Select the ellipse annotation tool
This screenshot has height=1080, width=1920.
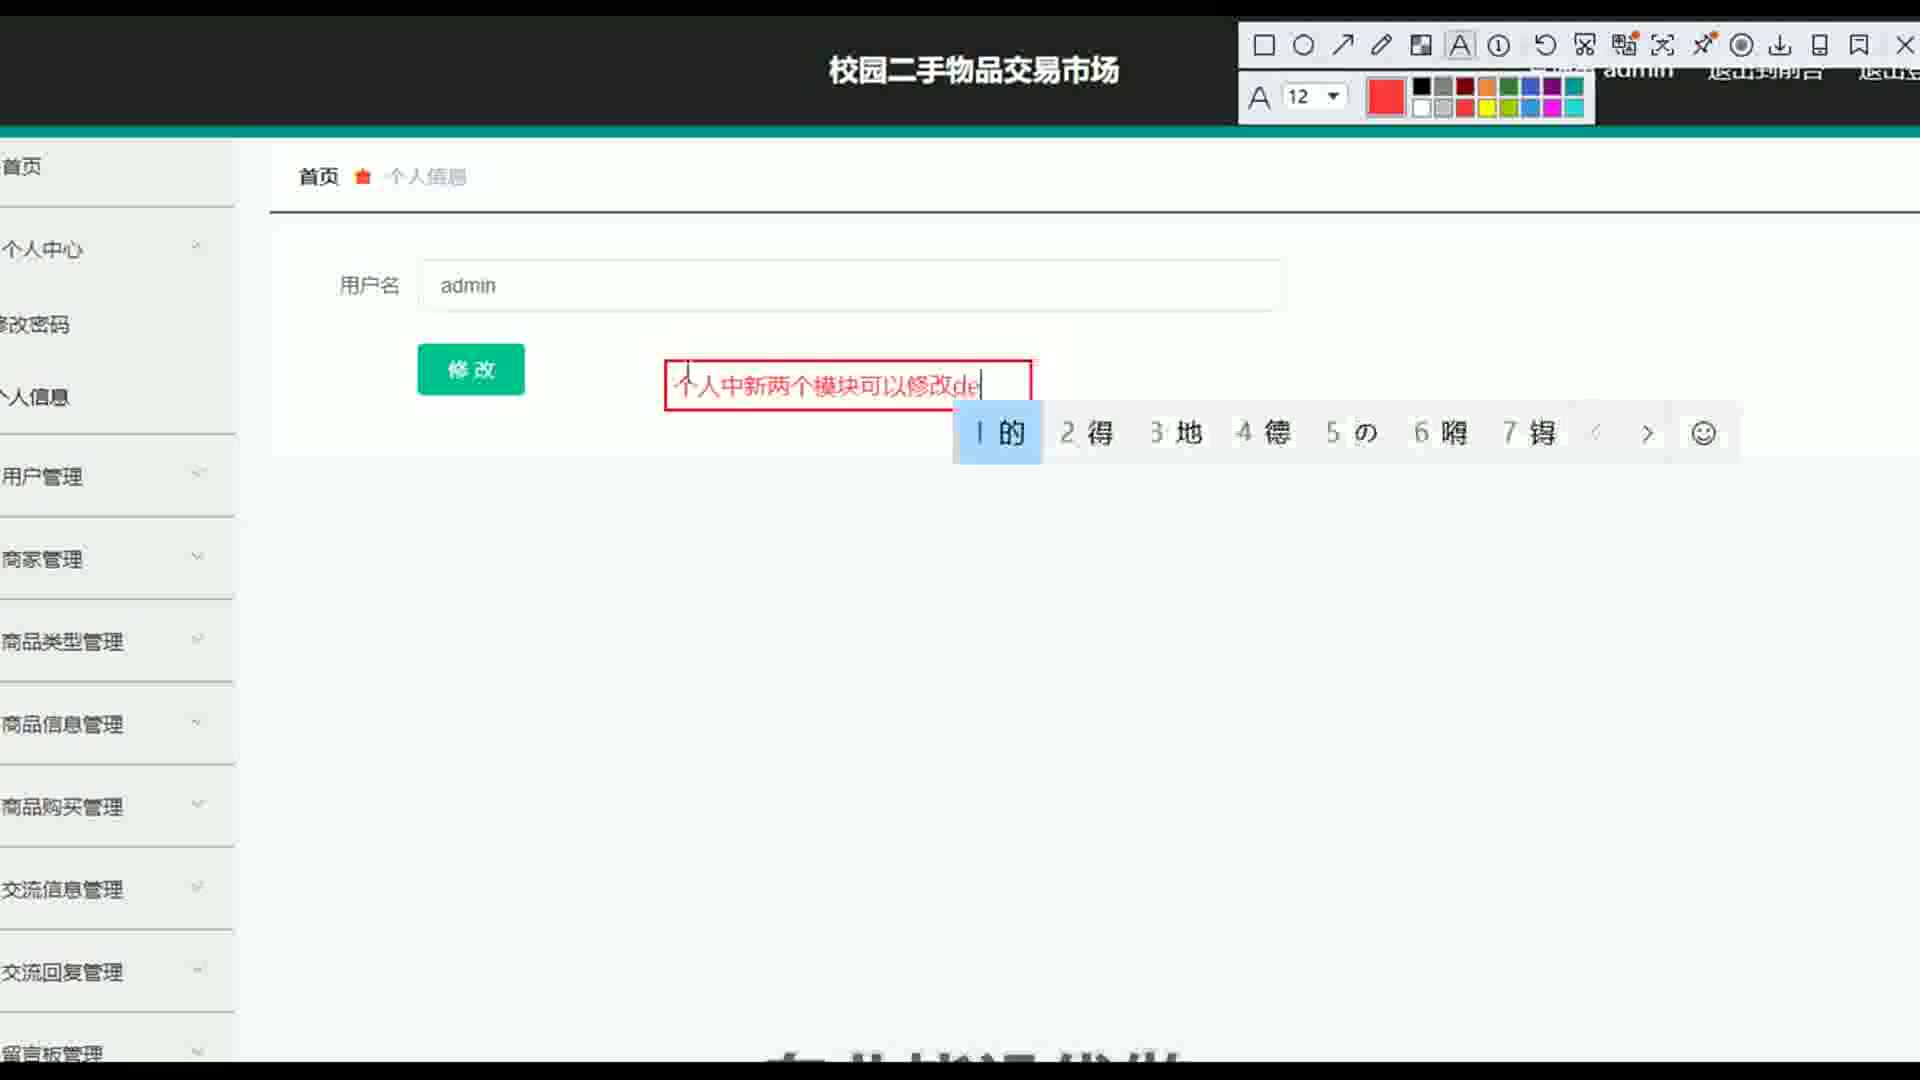(1303, 45)
